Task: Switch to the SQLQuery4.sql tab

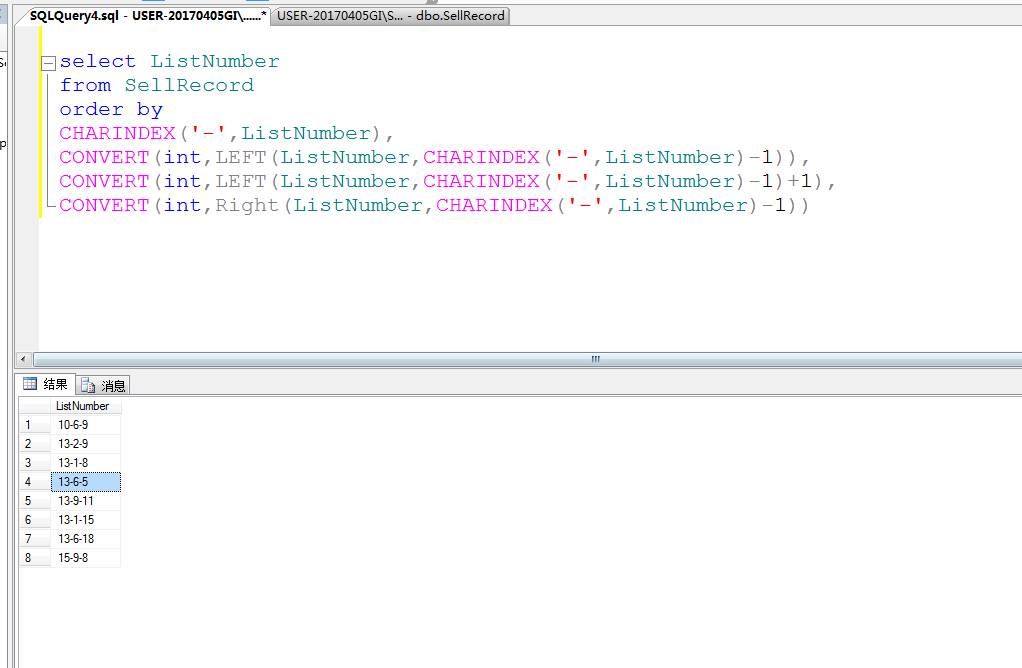Action: tap(147, 16)
